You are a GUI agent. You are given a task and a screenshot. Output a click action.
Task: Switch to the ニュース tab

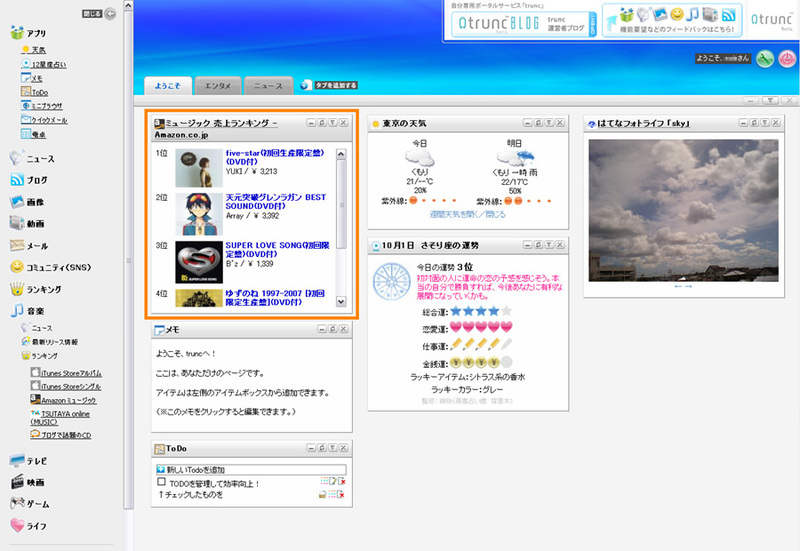click(x=268, y=86)
